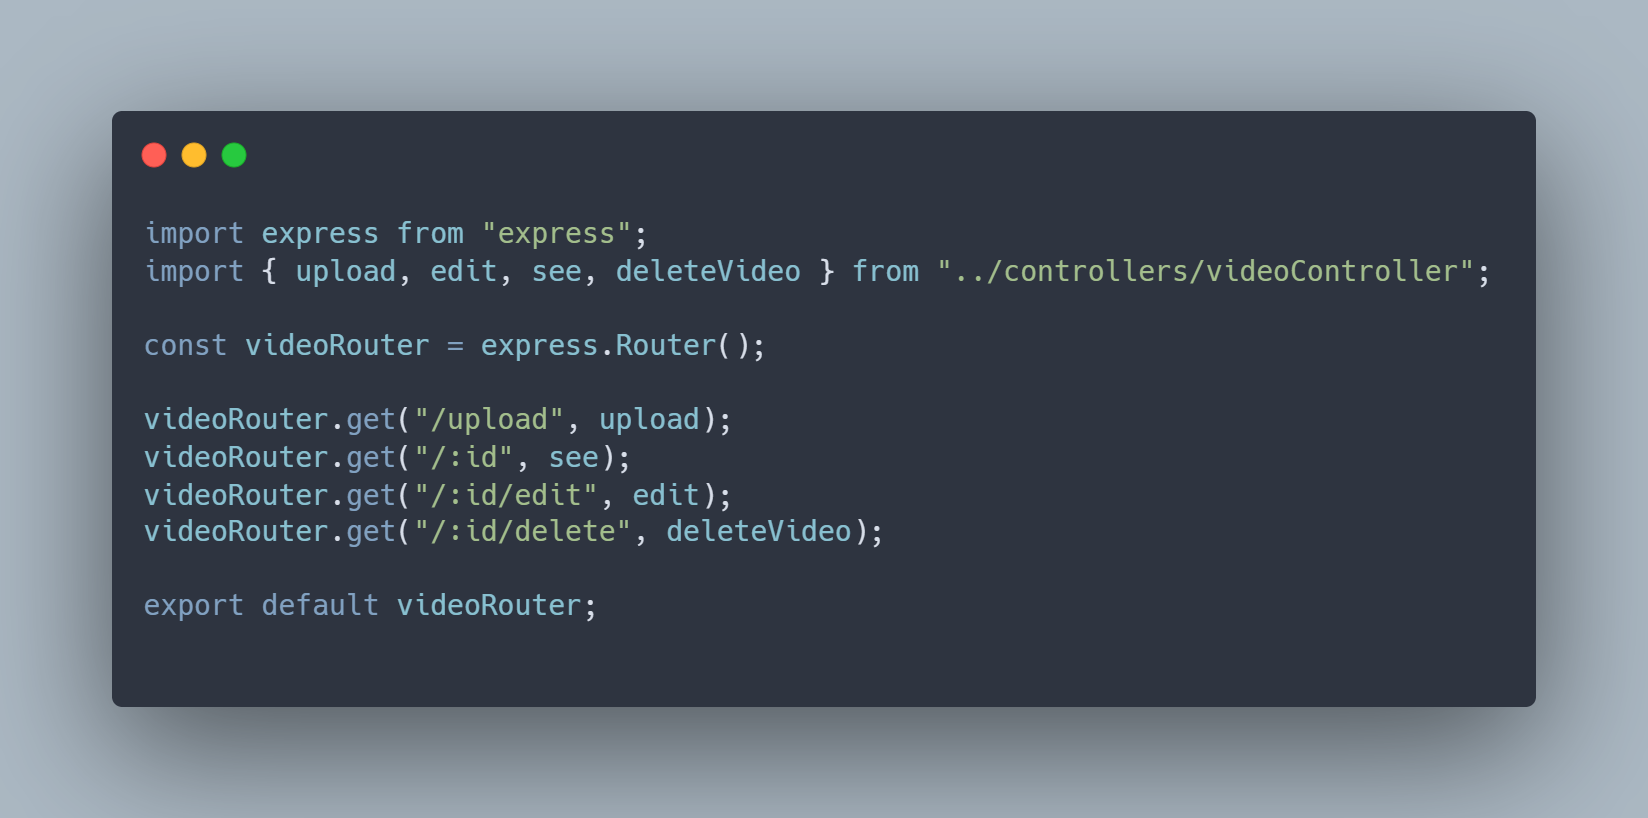
Task: Click deleteVideo in the import braces
Action: (x=708, y=271)
